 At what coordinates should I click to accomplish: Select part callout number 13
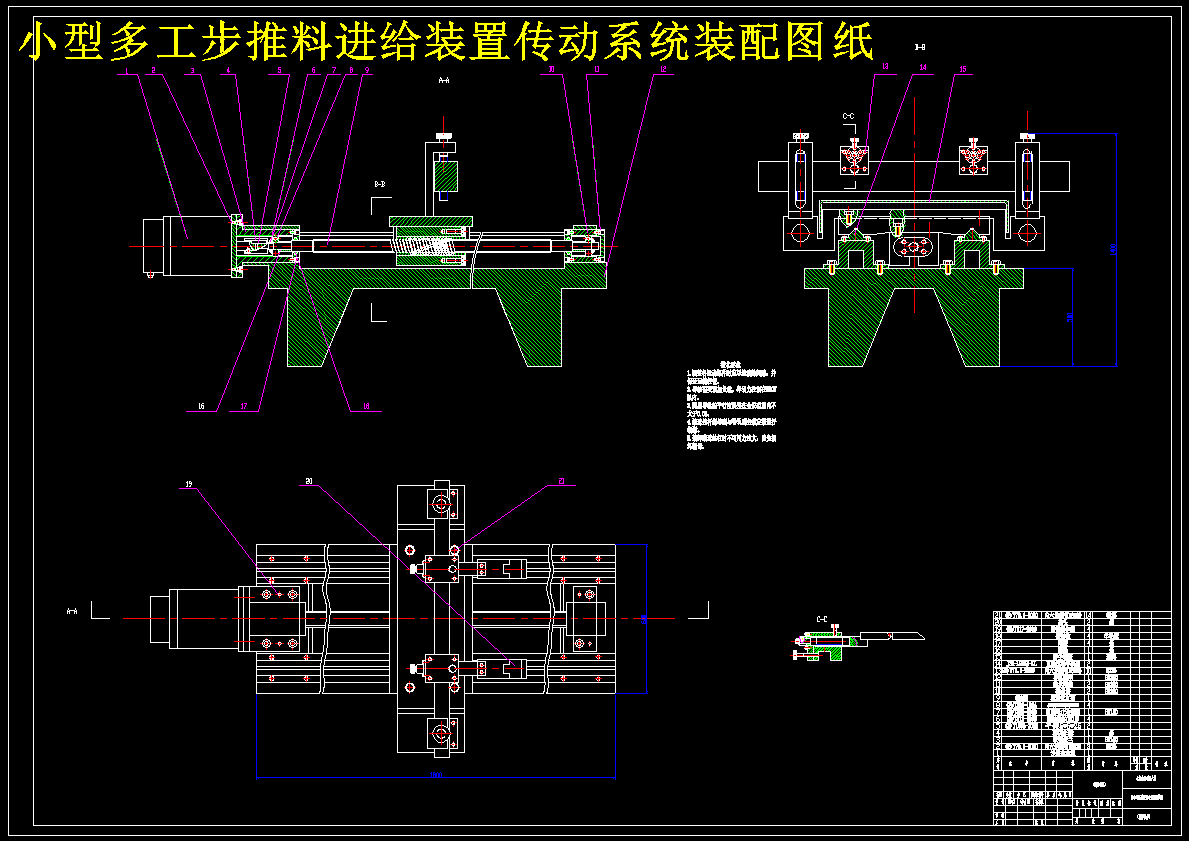point(885,68)
